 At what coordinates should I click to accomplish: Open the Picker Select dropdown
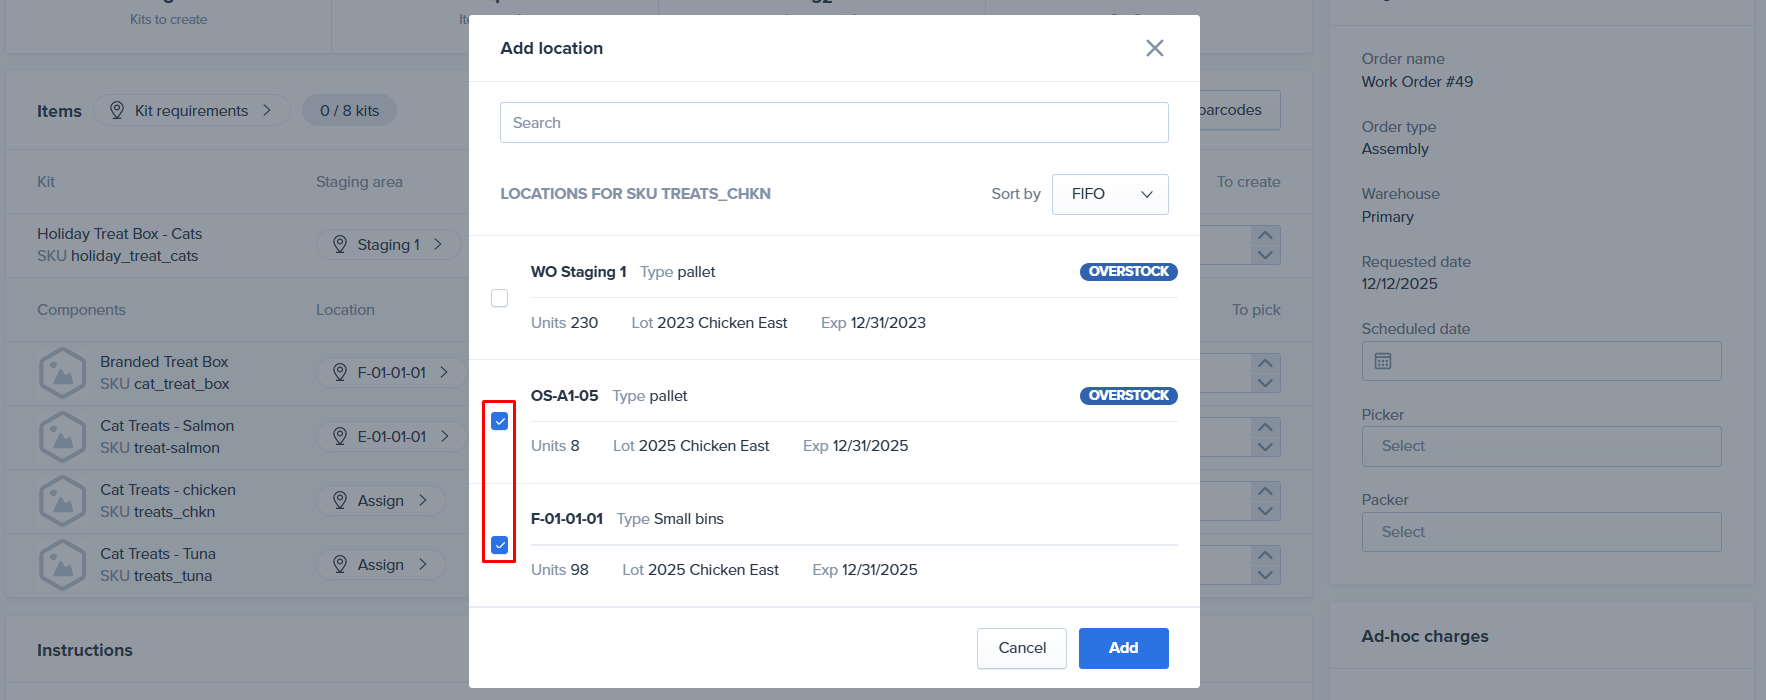coord(1540,446)
